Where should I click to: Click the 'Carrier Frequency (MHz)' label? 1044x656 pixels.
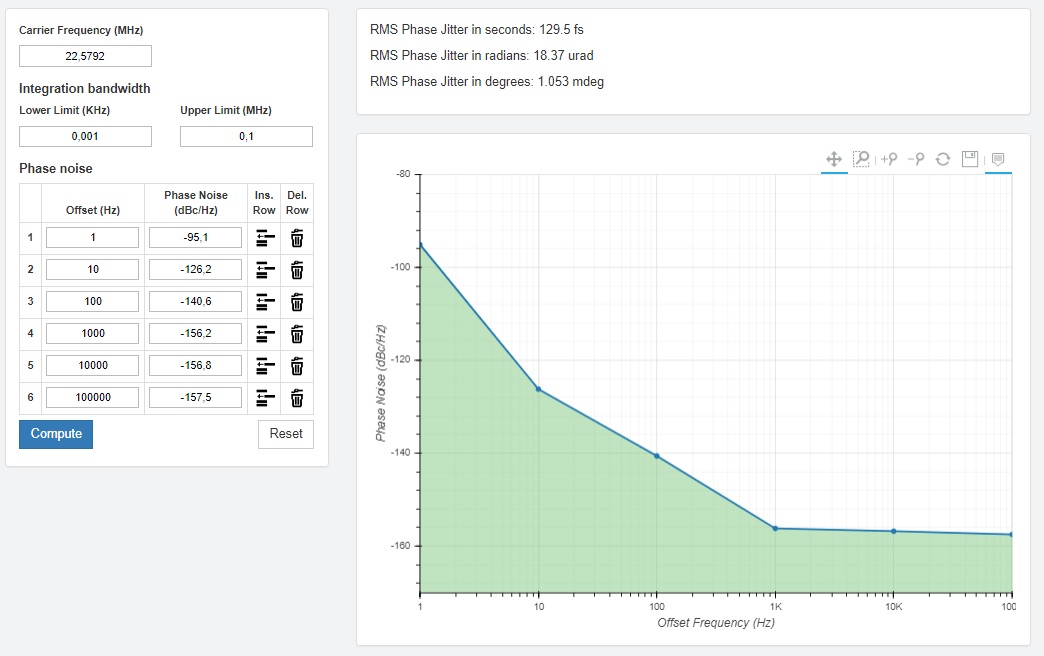point(81,30)
